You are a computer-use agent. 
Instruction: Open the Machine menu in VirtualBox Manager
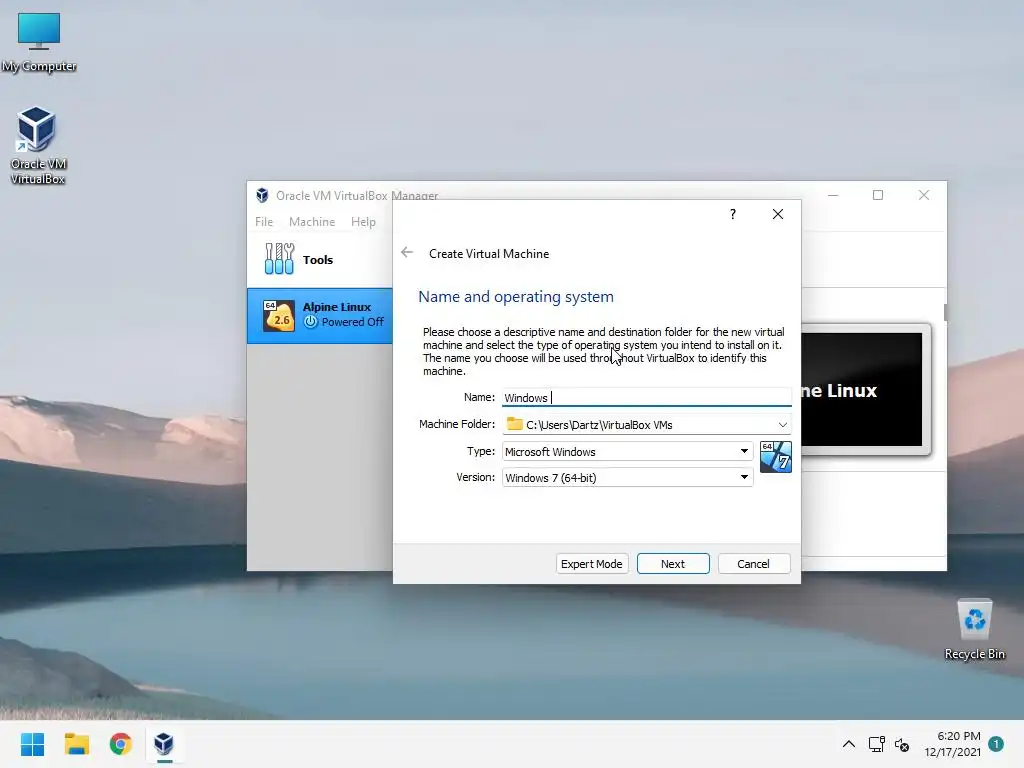click(312, 221)
